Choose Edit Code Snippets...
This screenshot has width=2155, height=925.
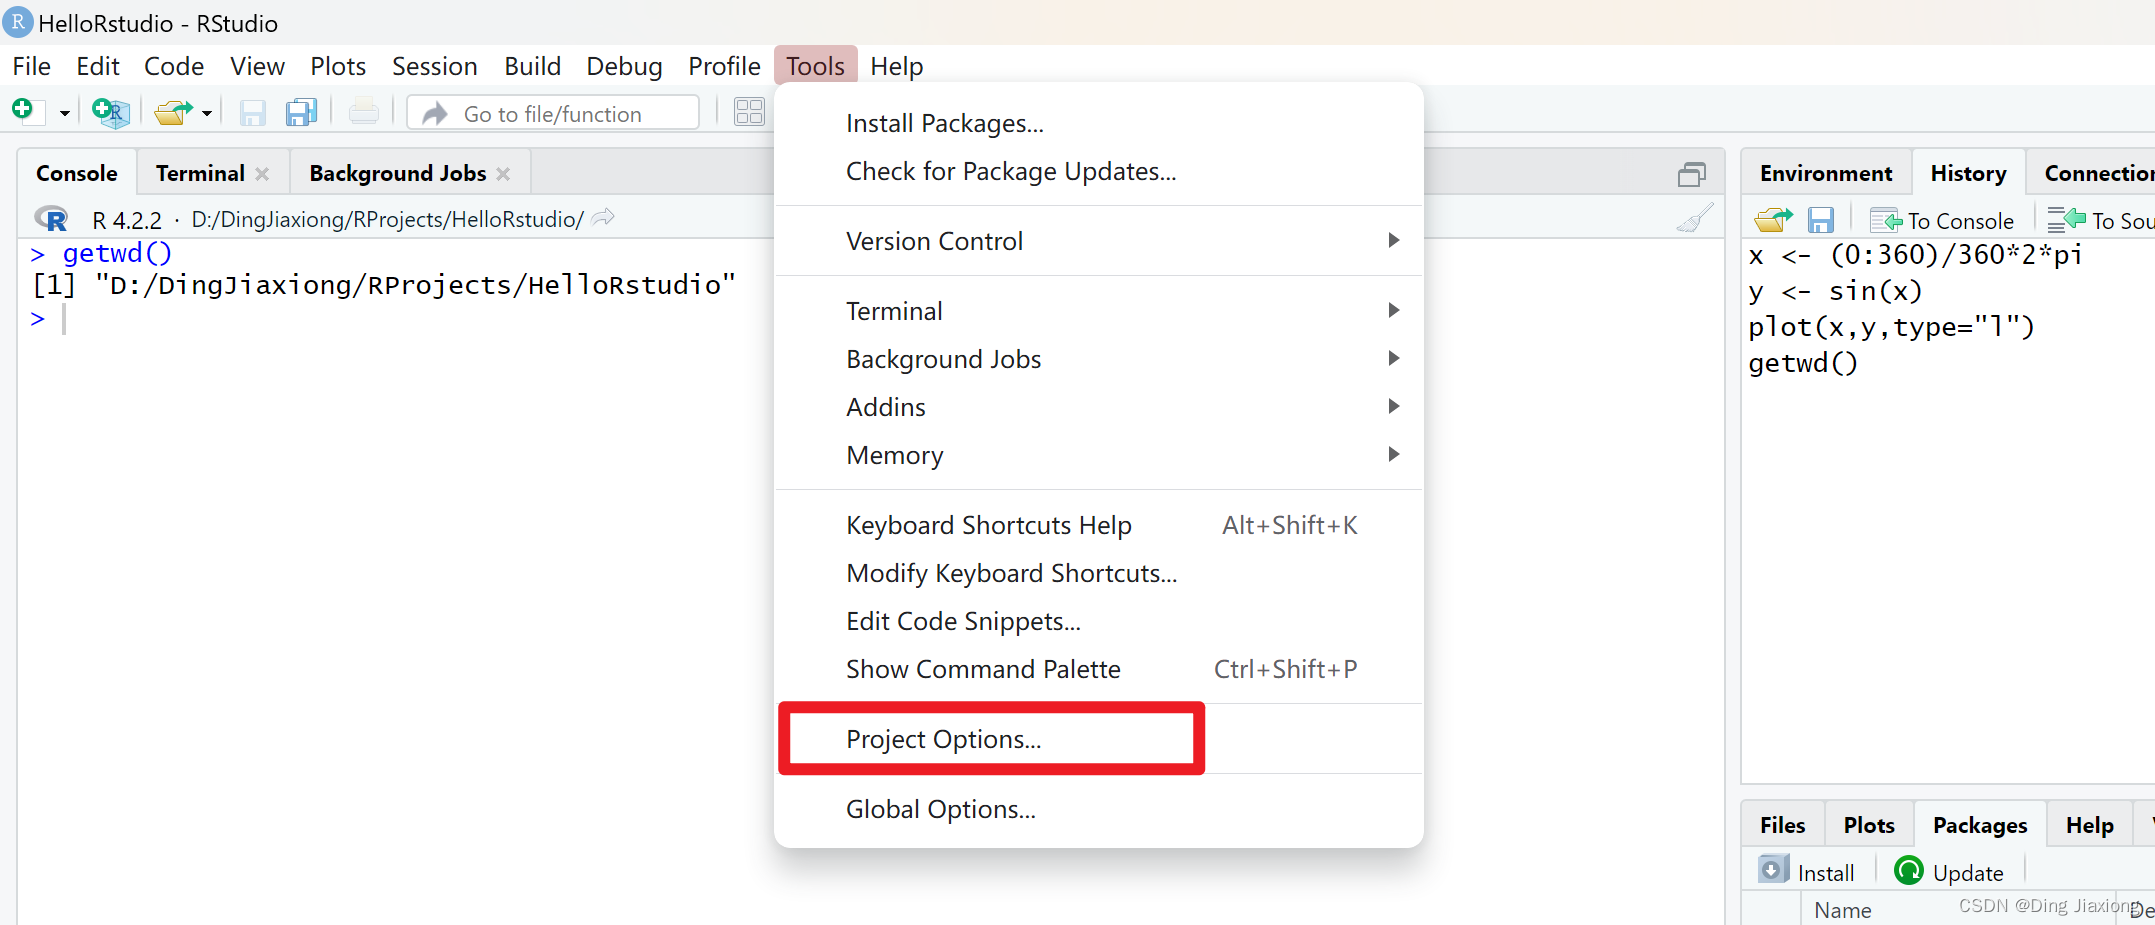pyautogui.click(x=1098, y=621)
